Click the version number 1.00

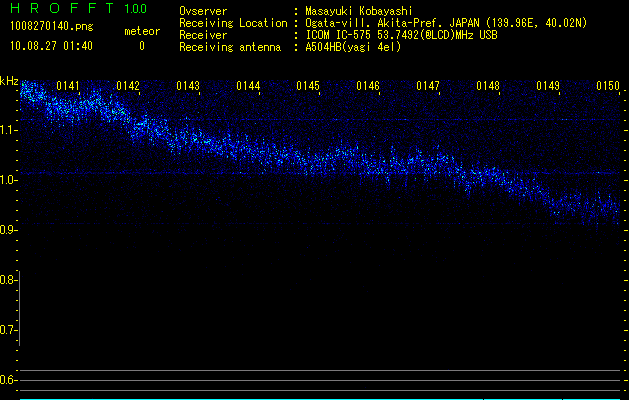[x=134, y=9]
